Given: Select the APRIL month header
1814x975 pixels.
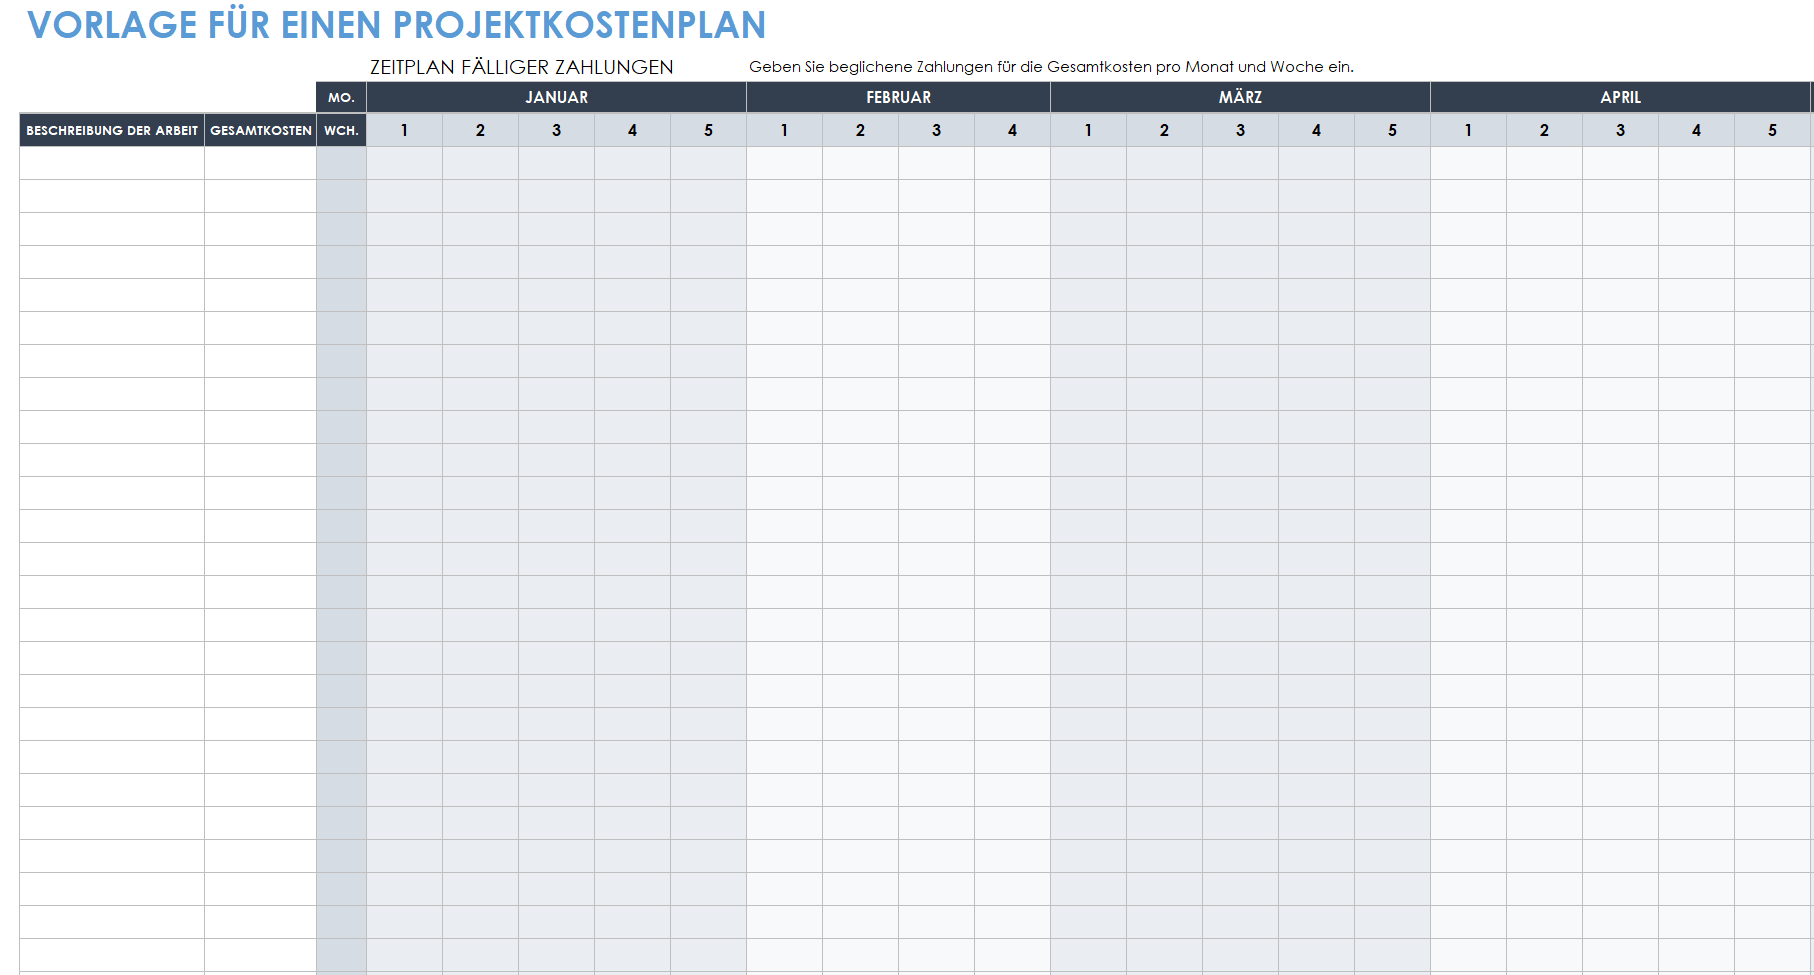Looking at the screenshot, I should (1620, 97).
